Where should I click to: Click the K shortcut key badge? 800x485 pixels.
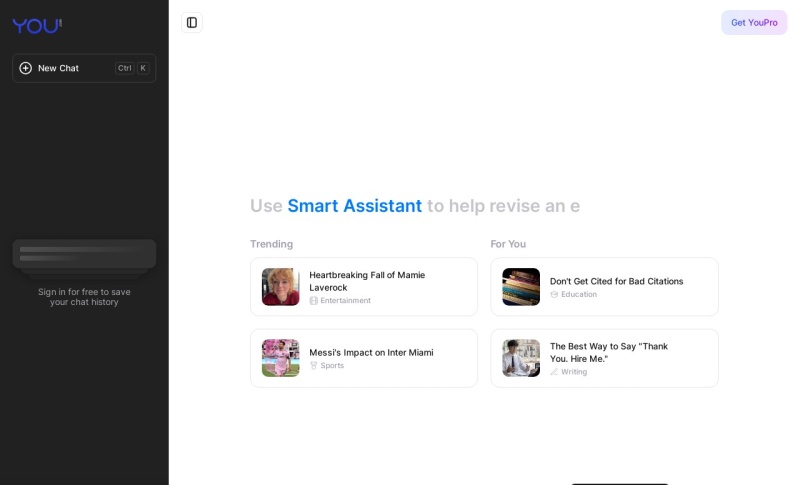(143, 68)
